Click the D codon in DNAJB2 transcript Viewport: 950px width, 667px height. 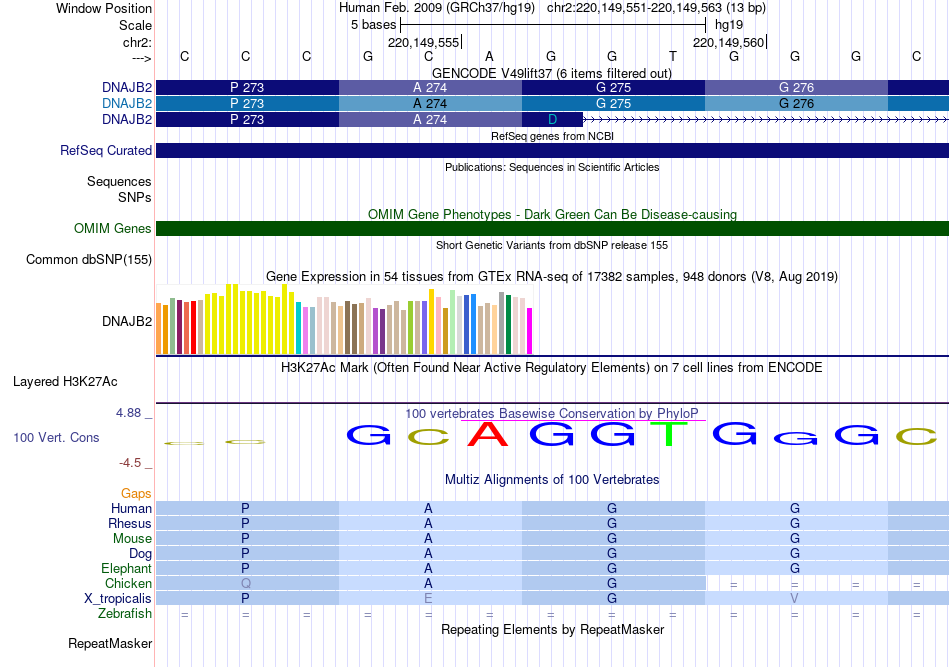(552, 119)
